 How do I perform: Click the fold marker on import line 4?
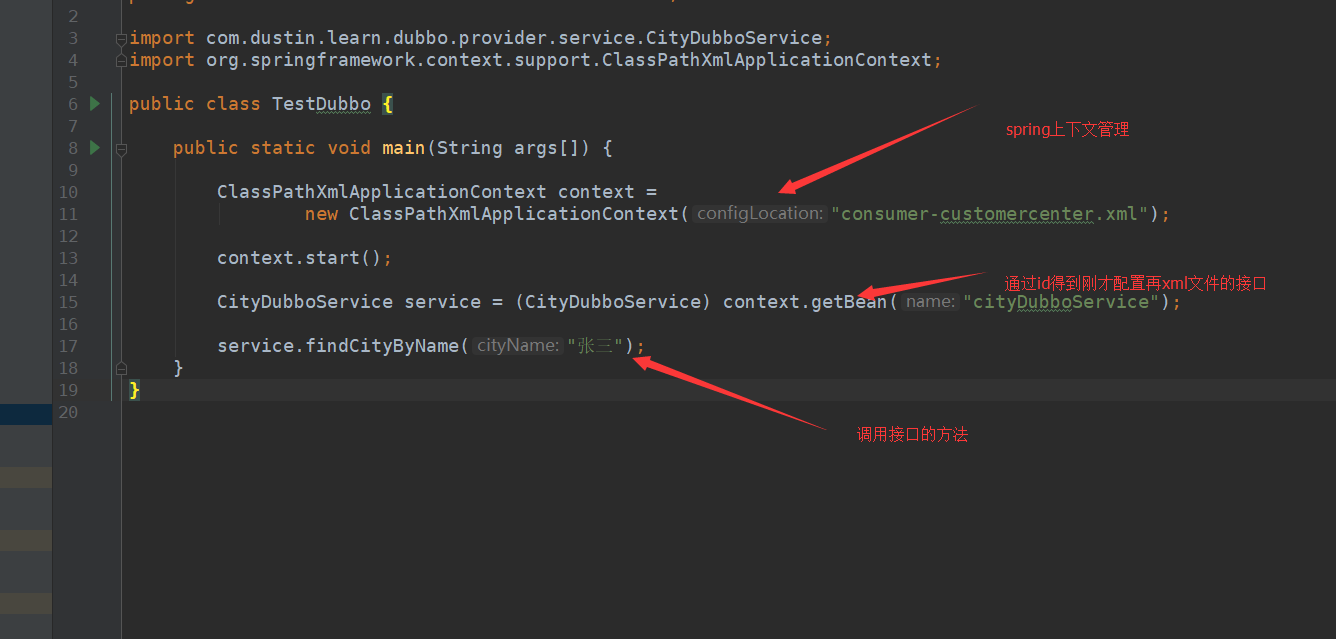click(x=121, y=60)
